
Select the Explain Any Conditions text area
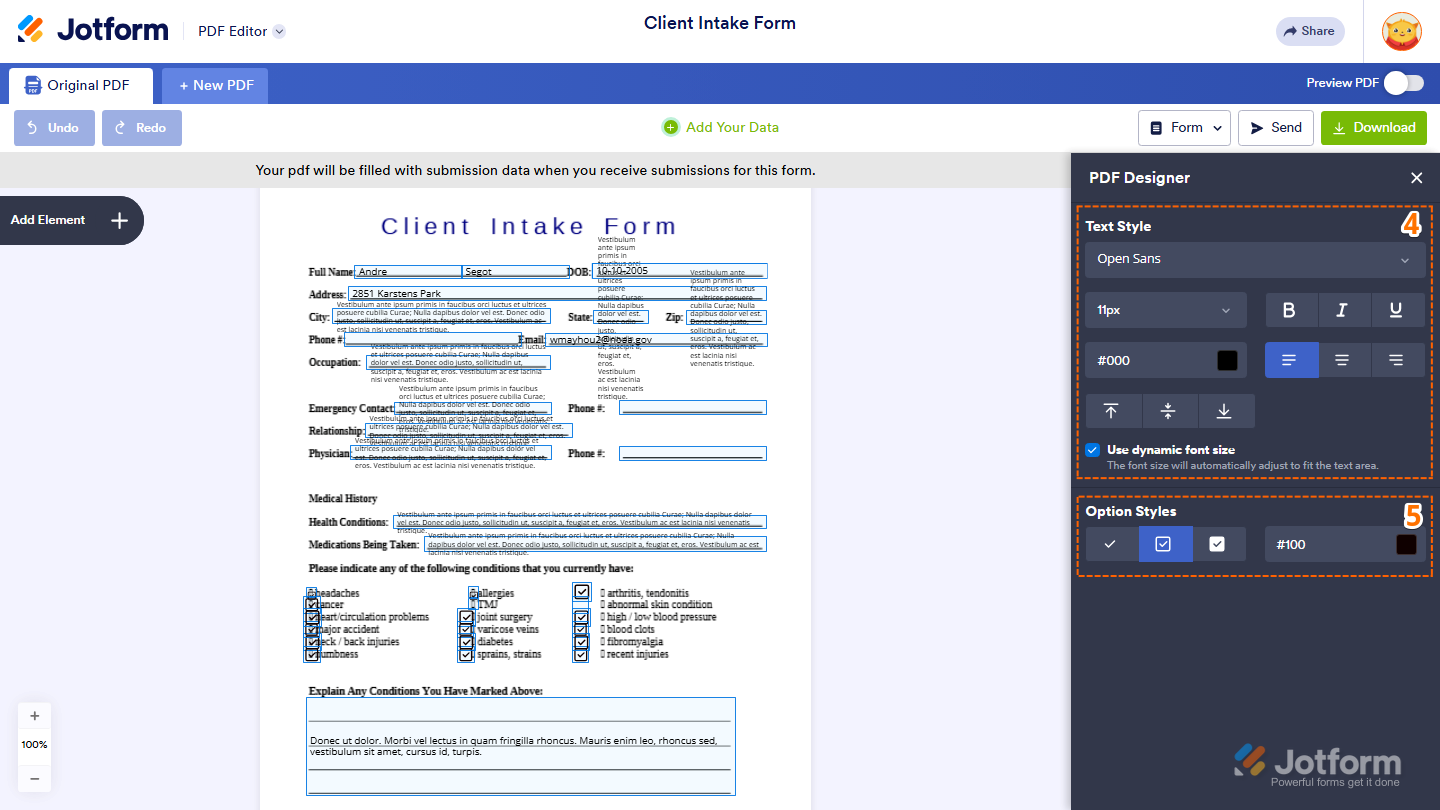521,746
